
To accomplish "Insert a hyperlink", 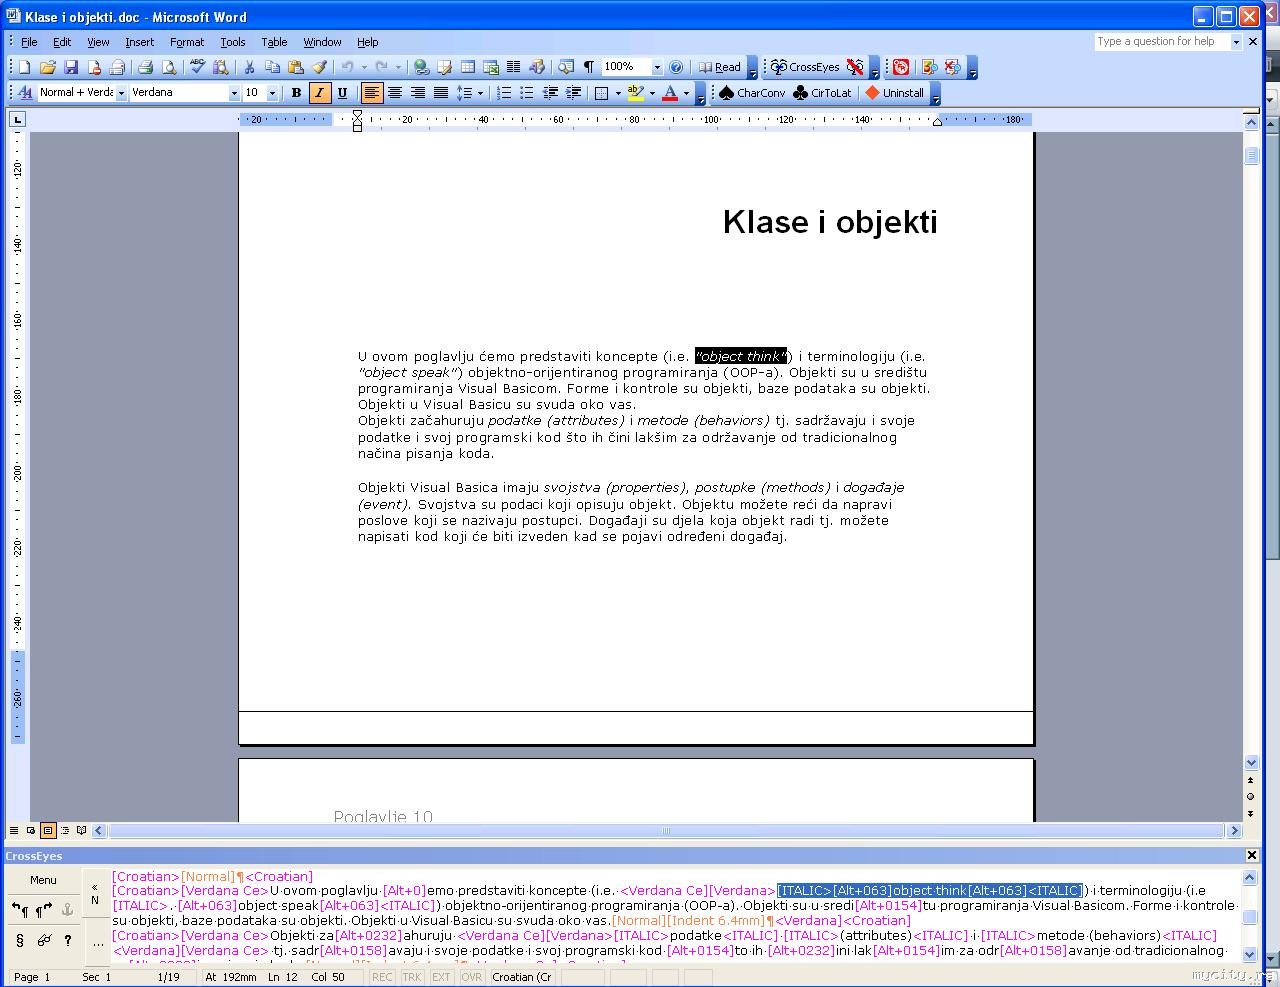I will 422,67.
